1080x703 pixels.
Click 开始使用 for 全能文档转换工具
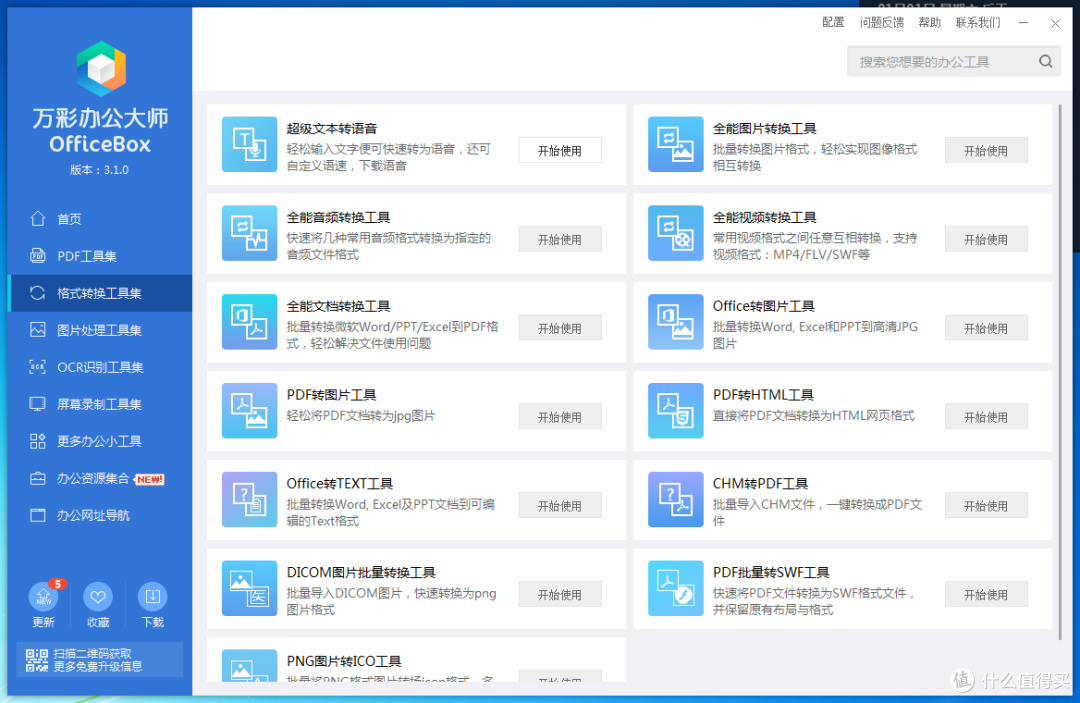click(559, 327)
